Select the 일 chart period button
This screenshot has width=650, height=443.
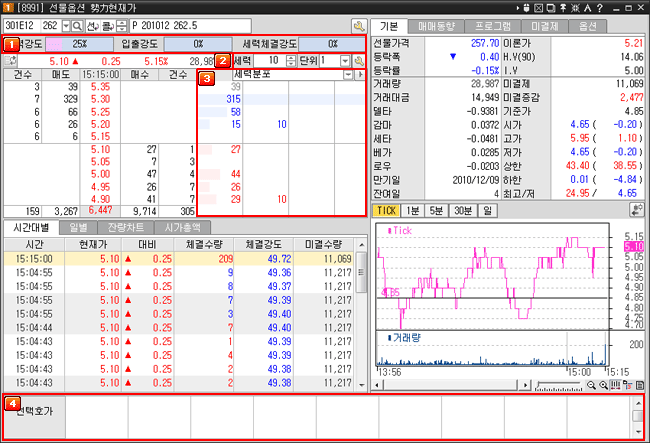[x=488, y=211]
